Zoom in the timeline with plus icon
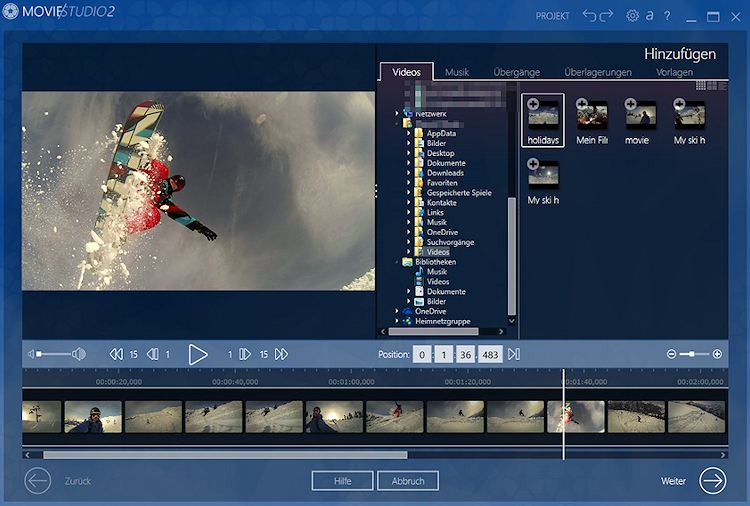The height and width of the screenshot is (506, 750). (x=717, y=354)
